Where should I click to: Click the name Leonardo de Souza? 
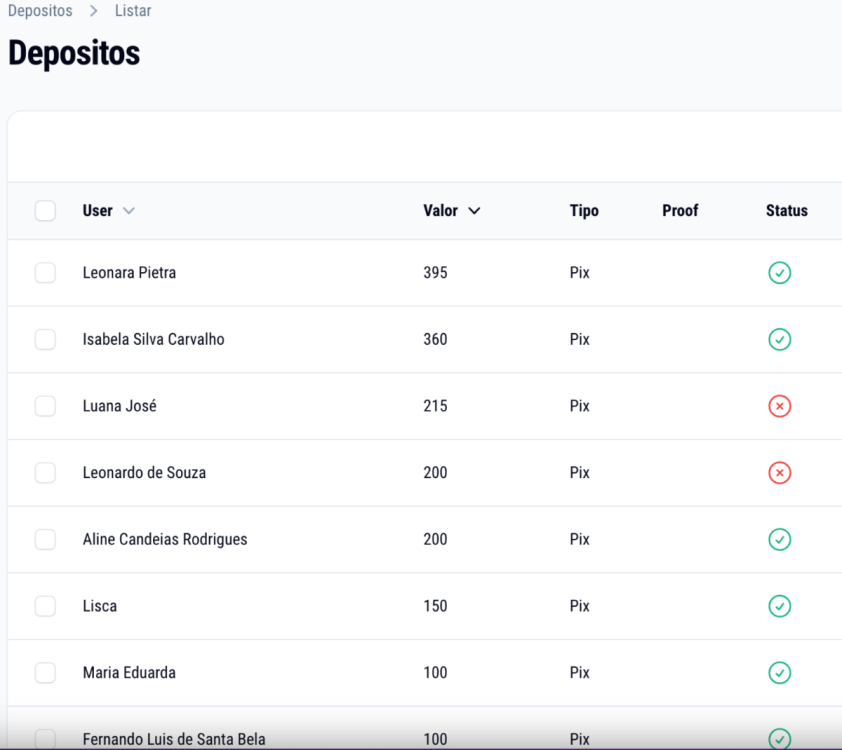pyautogui.click(x=144, y=472)
